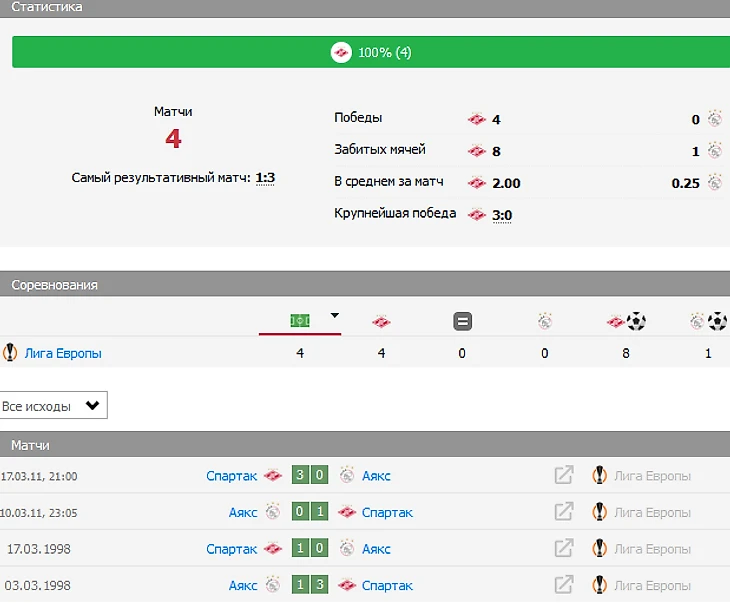
Task: Sort by Spartak wins column icon
Action: point(381,322)
